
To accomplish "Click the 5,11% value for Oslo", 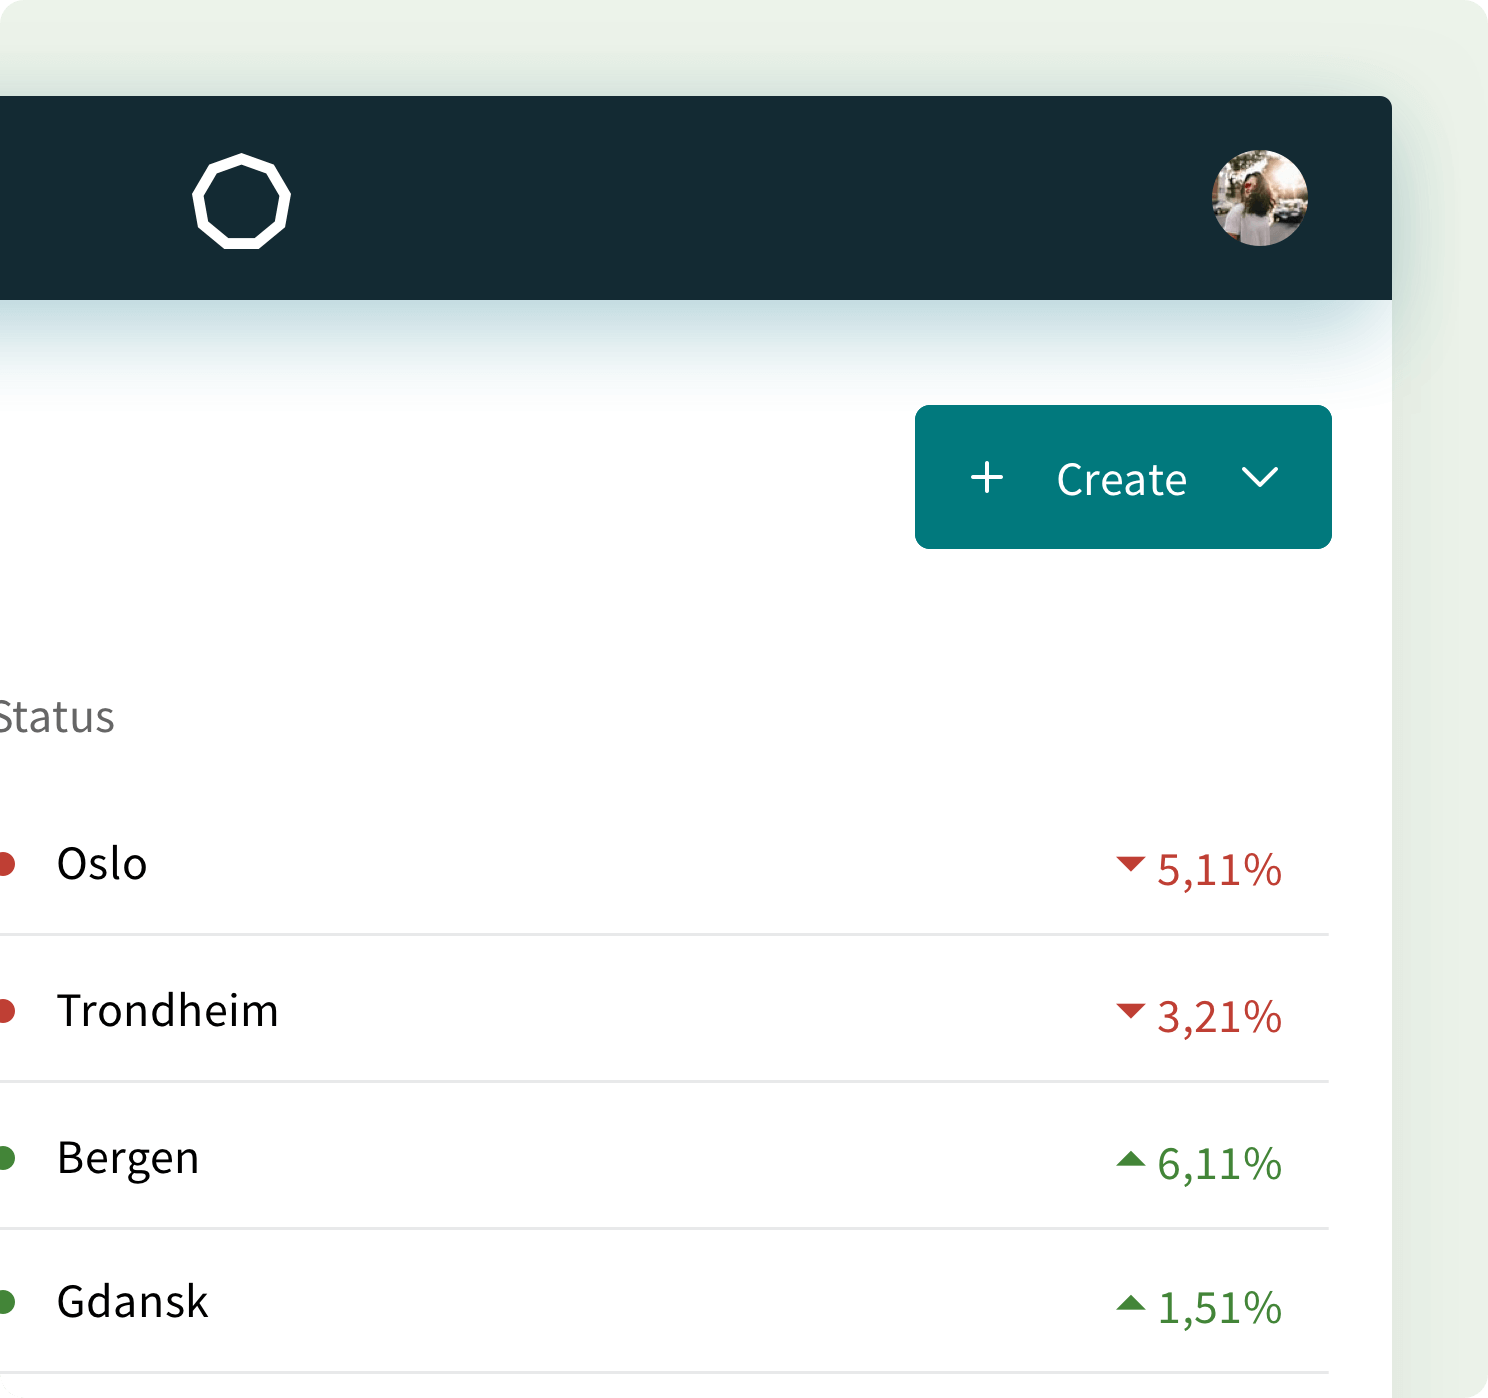I will click(1219, 869).
